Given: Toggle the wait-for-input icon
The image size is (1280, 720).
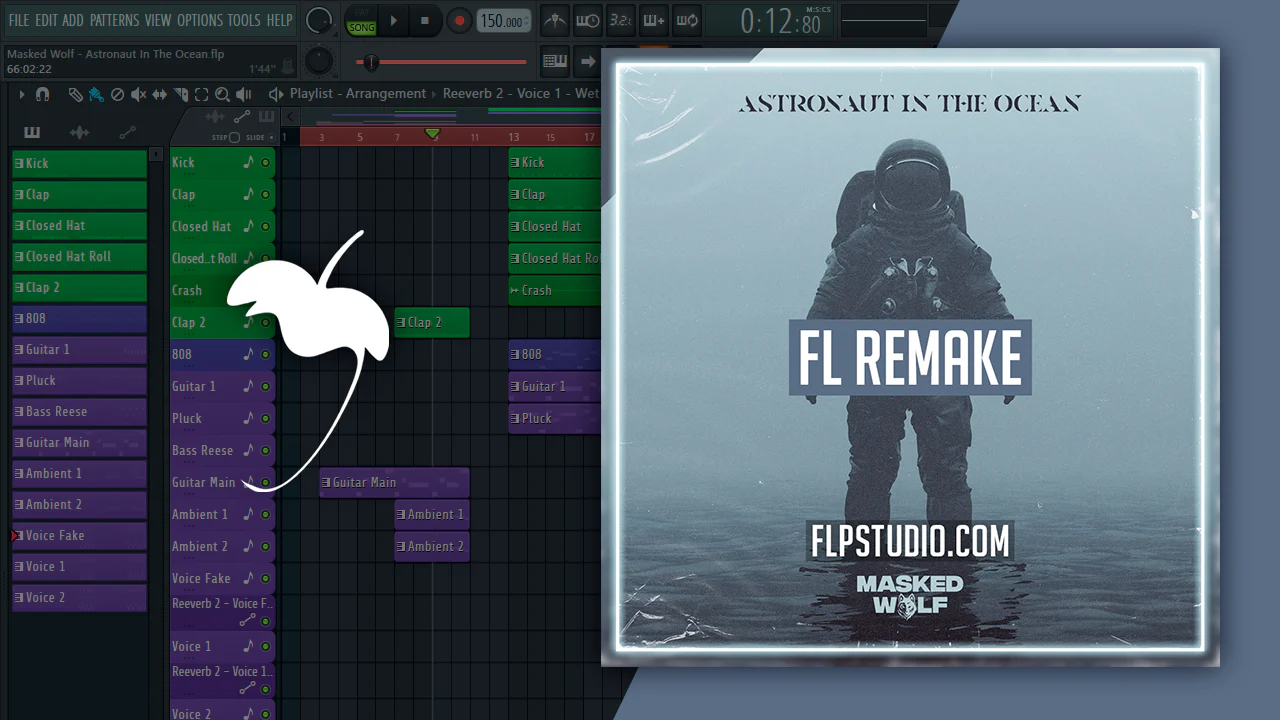Looking at the screenshot, I should pos(588,20).
